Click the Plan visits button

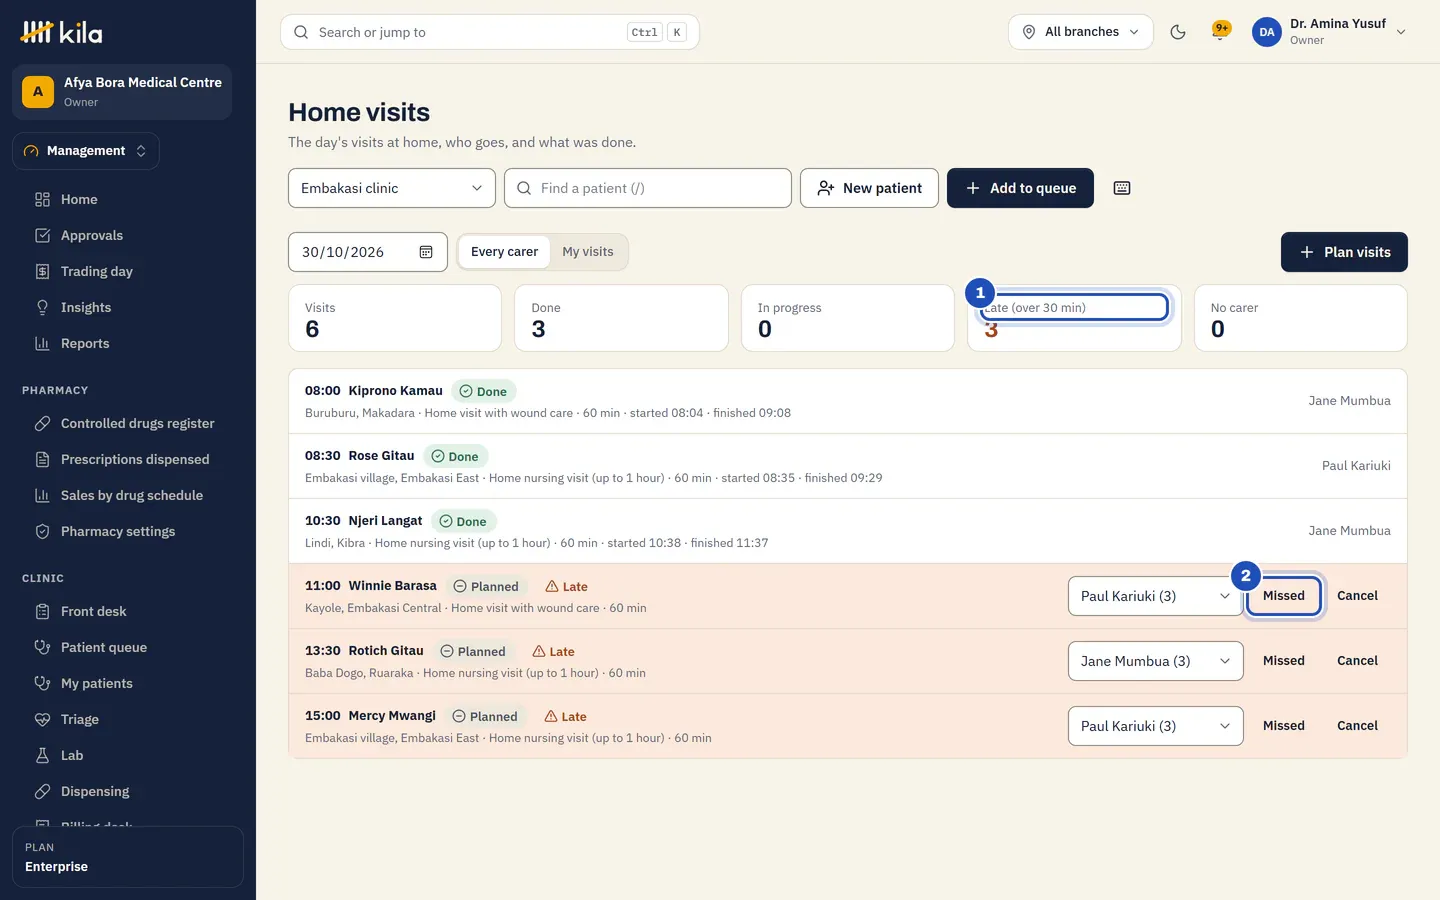coord(1344,252)
